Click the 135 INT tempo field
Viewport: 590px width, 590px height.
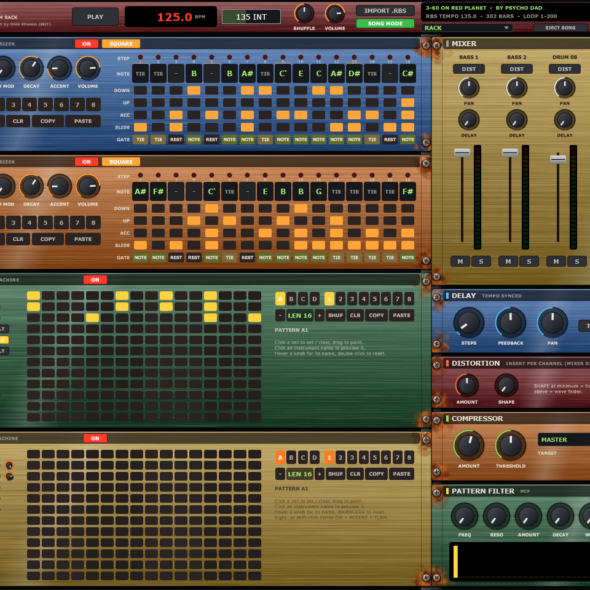point(251,17)
